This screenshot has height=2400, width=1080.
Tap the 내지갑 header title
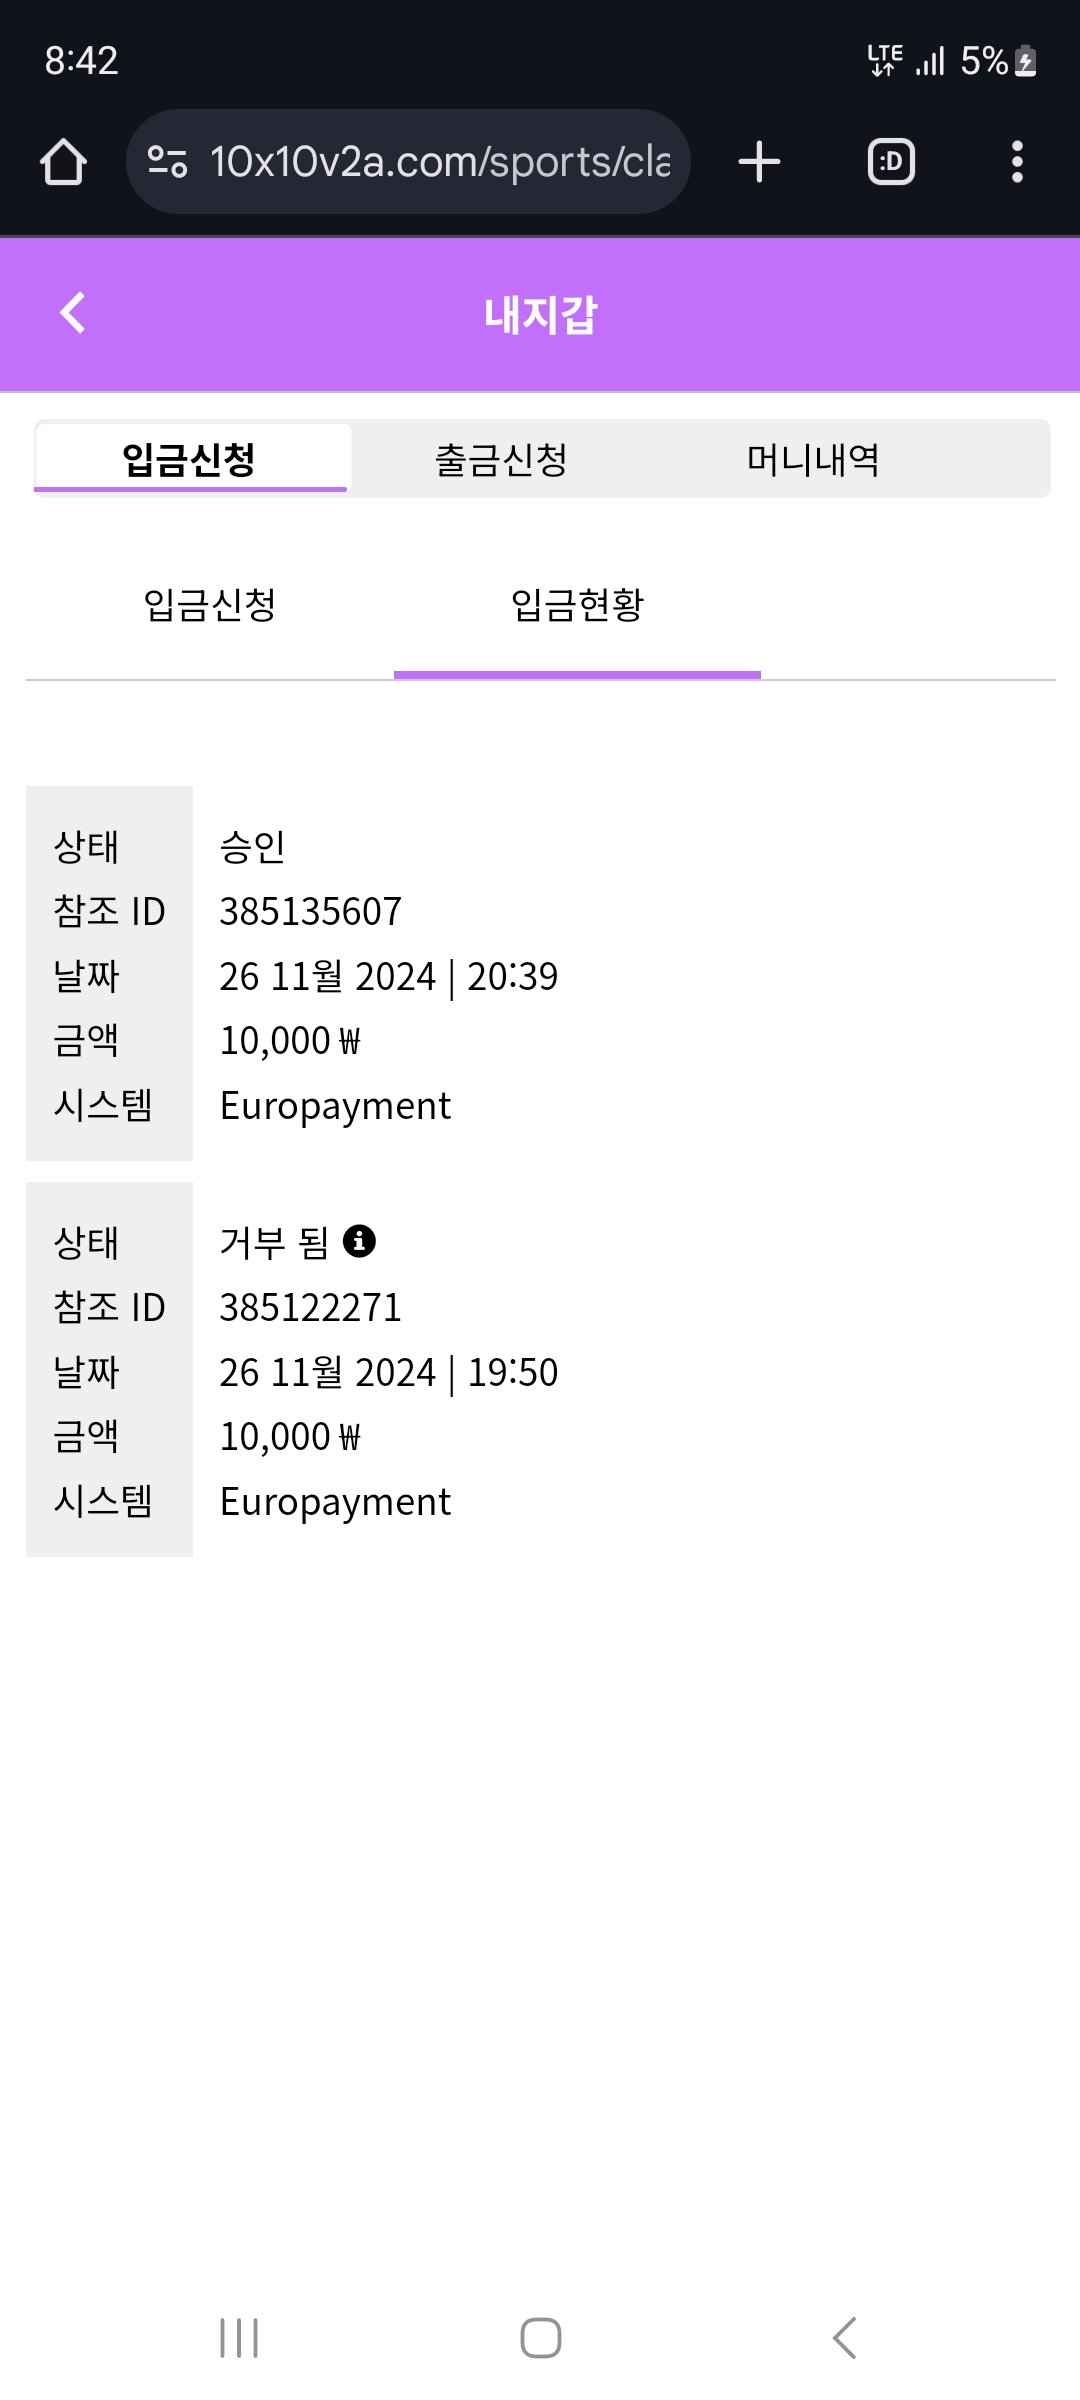pos(540,315)
